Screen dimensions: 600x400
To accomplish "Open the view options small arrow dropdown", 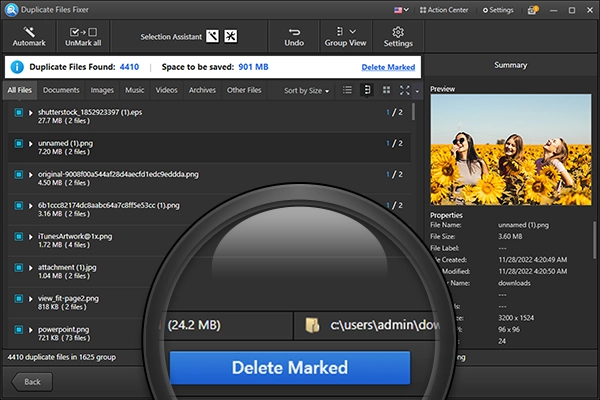I will click(x=417, y=91).
